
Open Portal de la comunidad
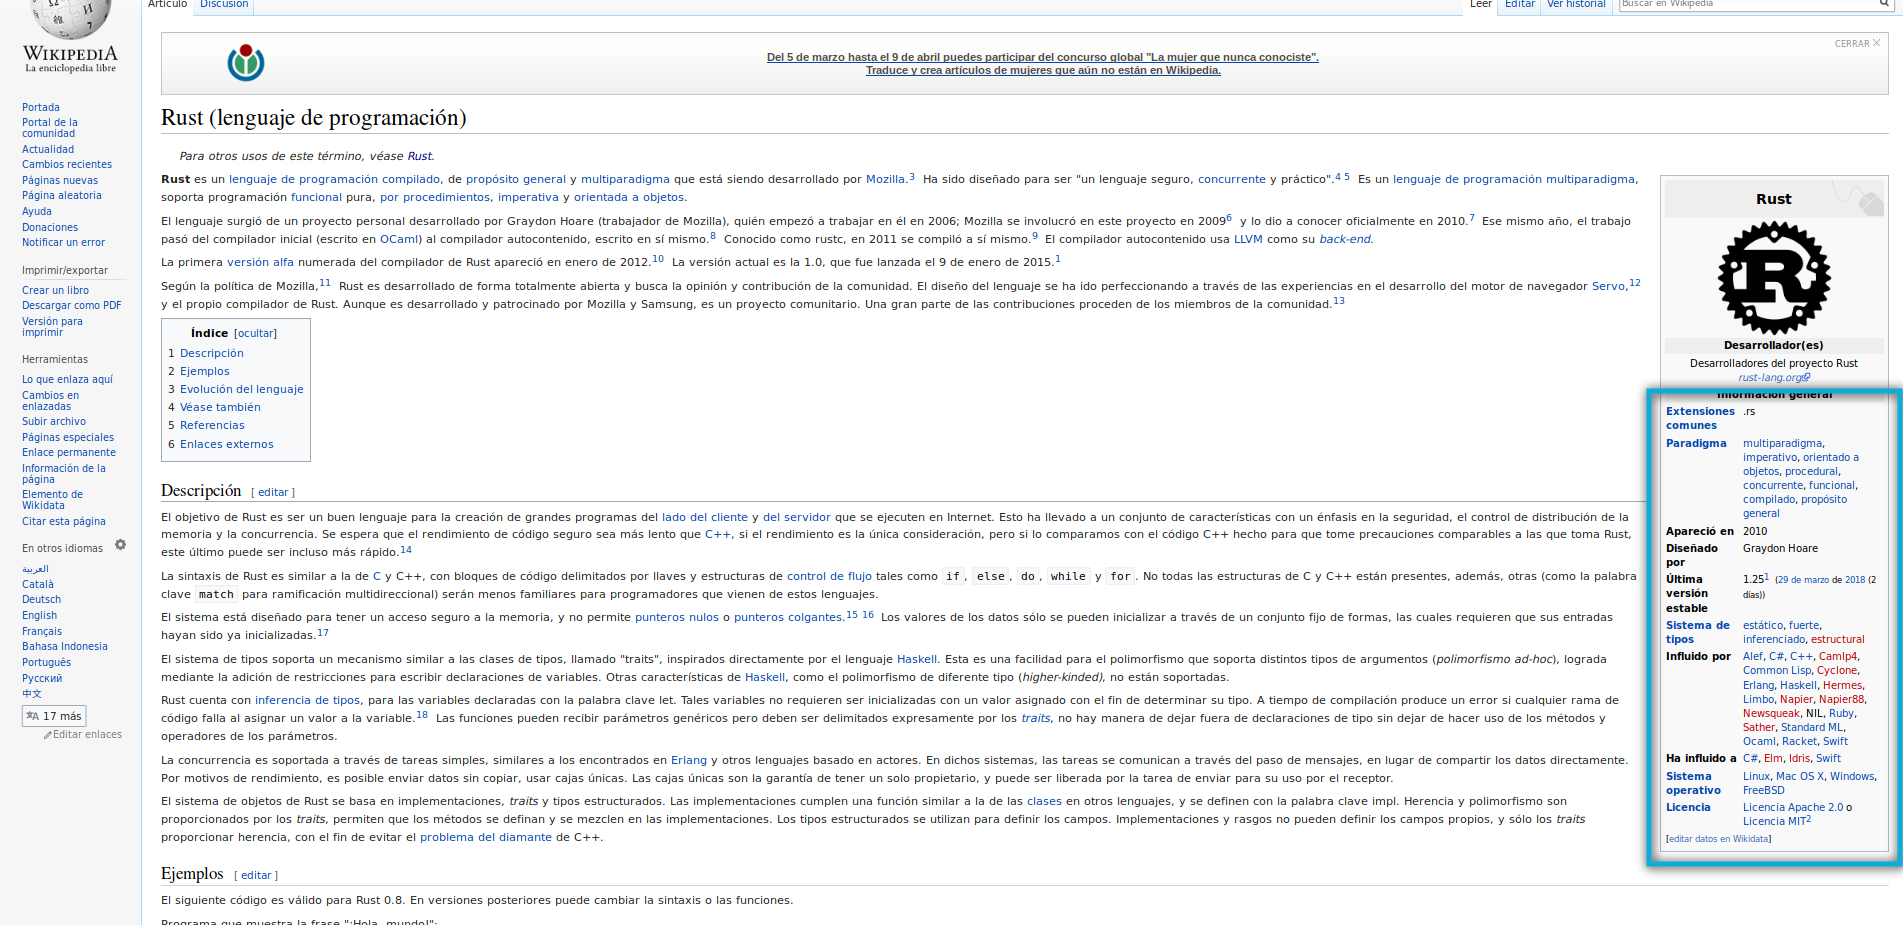pyautogui.click(x=50, y=128)
